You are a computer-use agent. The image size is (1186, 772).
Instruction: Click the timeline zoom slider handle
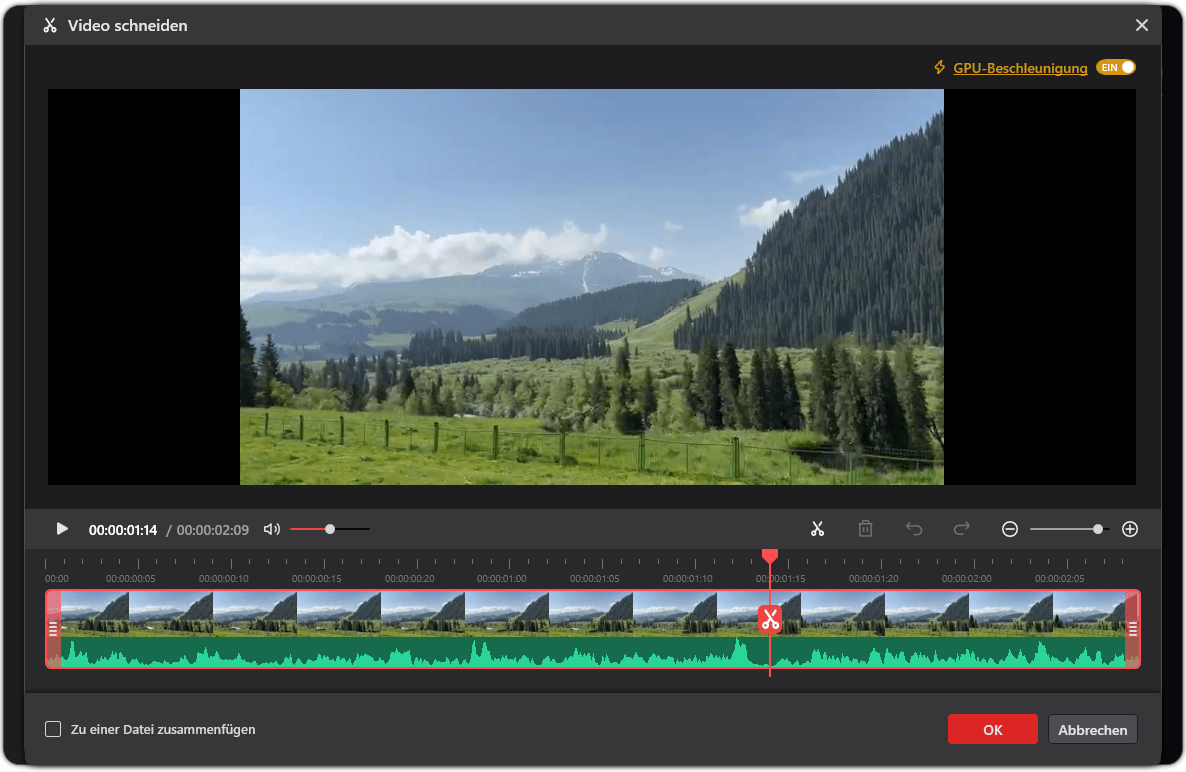(x=1098, y=529)
